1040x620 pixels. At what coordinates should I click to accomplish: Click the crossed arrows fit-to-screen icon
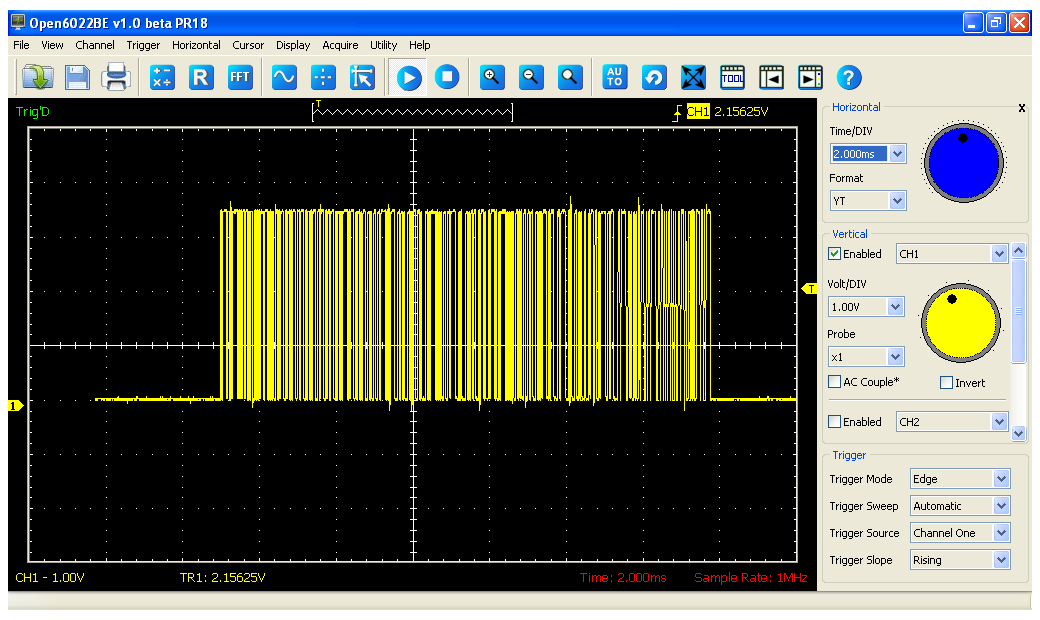pyautogui.click(x=693, y=78)
